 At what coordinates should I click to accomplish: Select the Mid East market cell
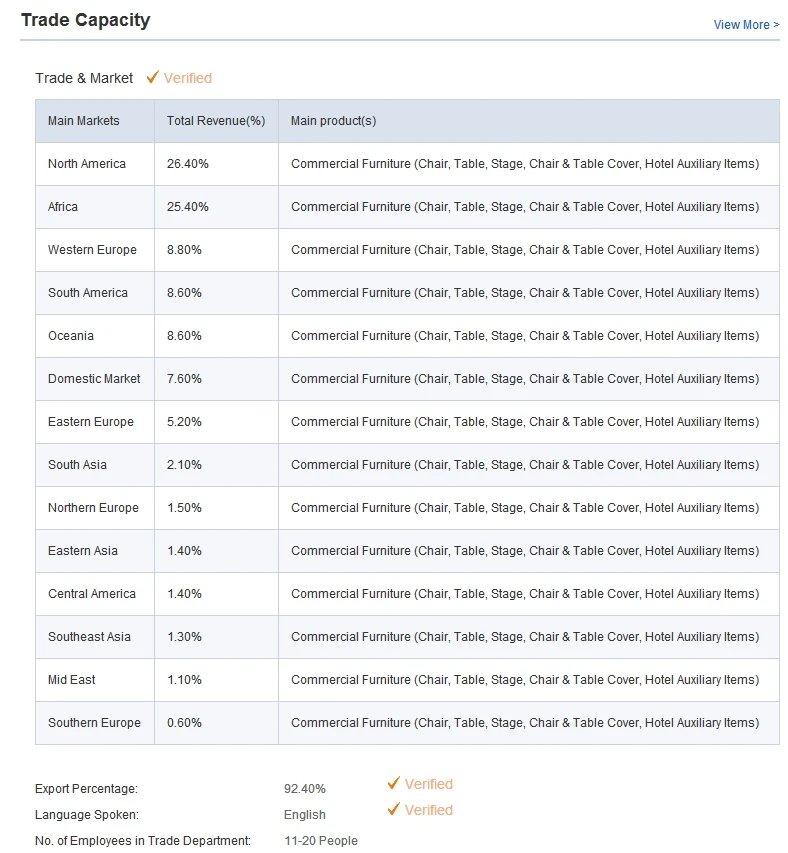tap(72, 680)
